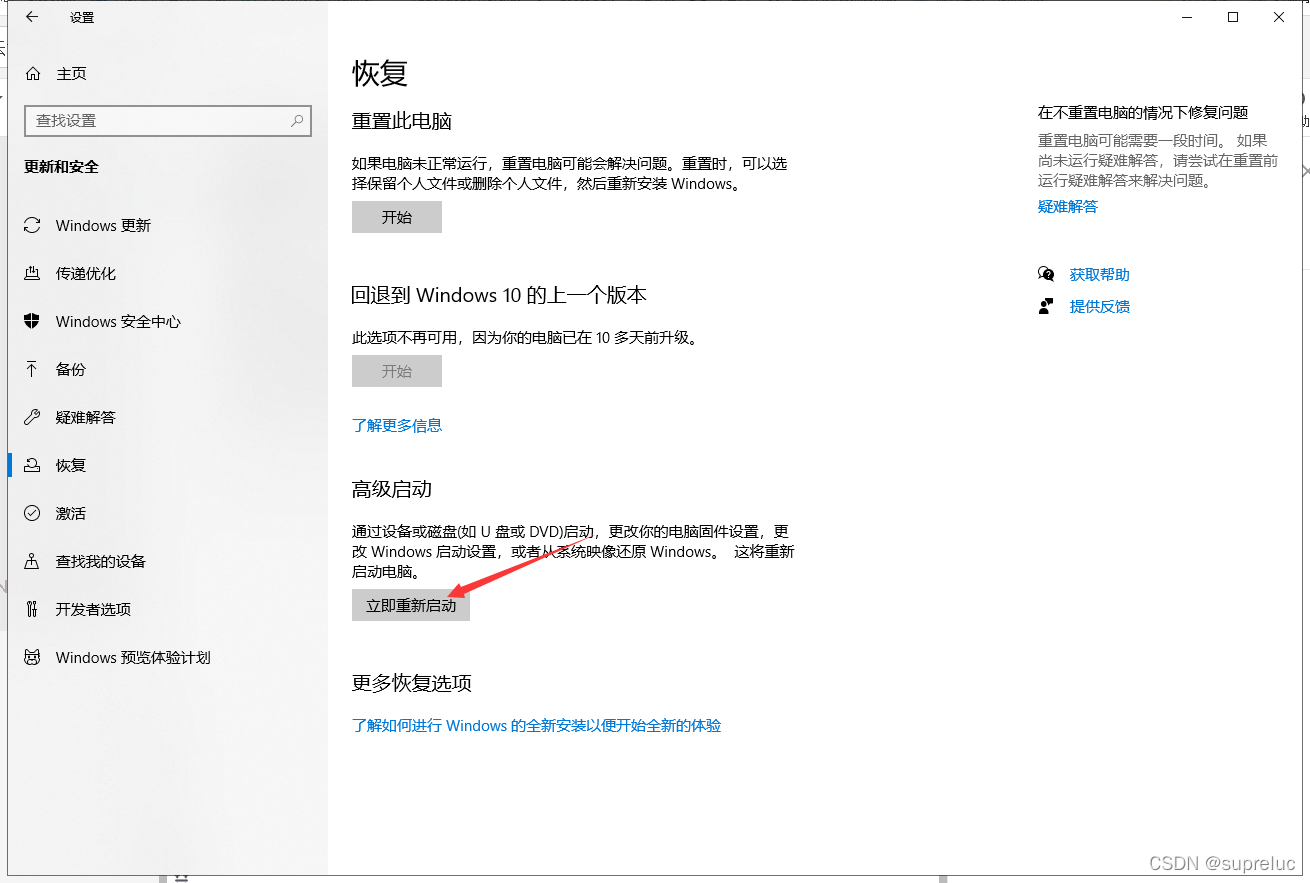Click the wrench icon for 疑难解答
Viewport: 1310px width, 883px height.
[x=33, y=418]
